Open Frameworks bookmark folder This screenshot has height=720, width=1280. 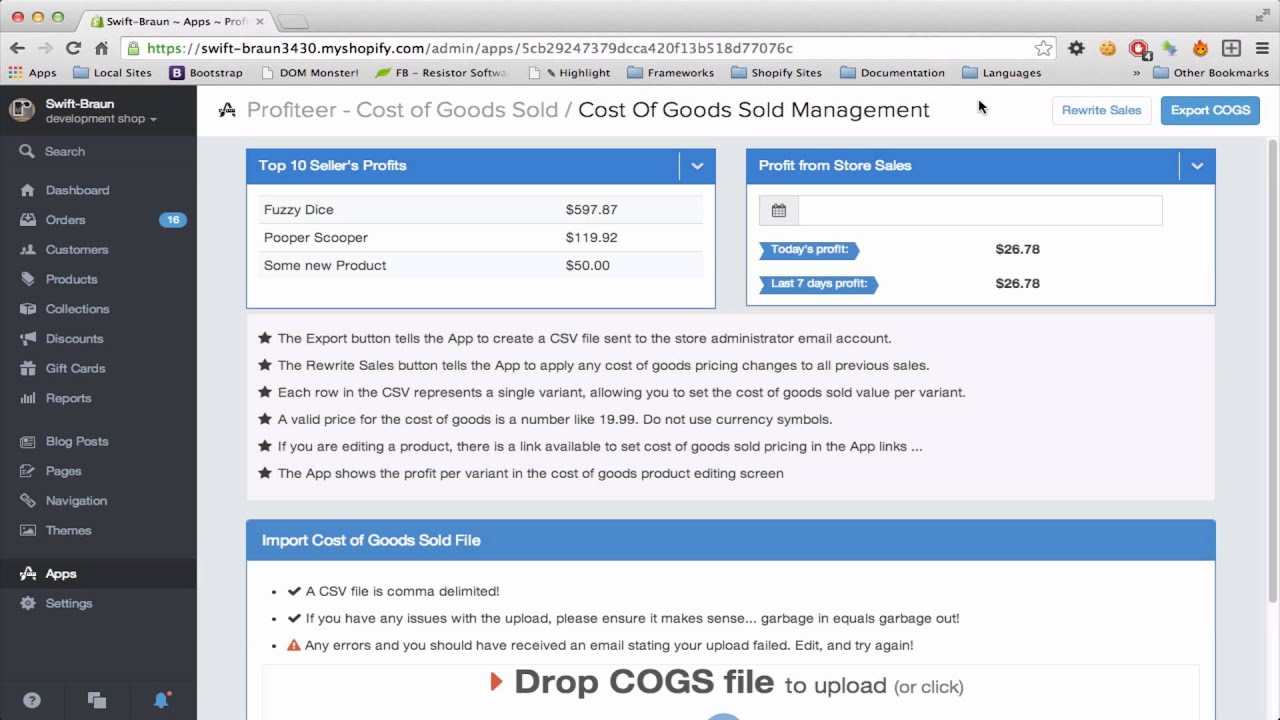pyautogui.click(x=670, y=73)
